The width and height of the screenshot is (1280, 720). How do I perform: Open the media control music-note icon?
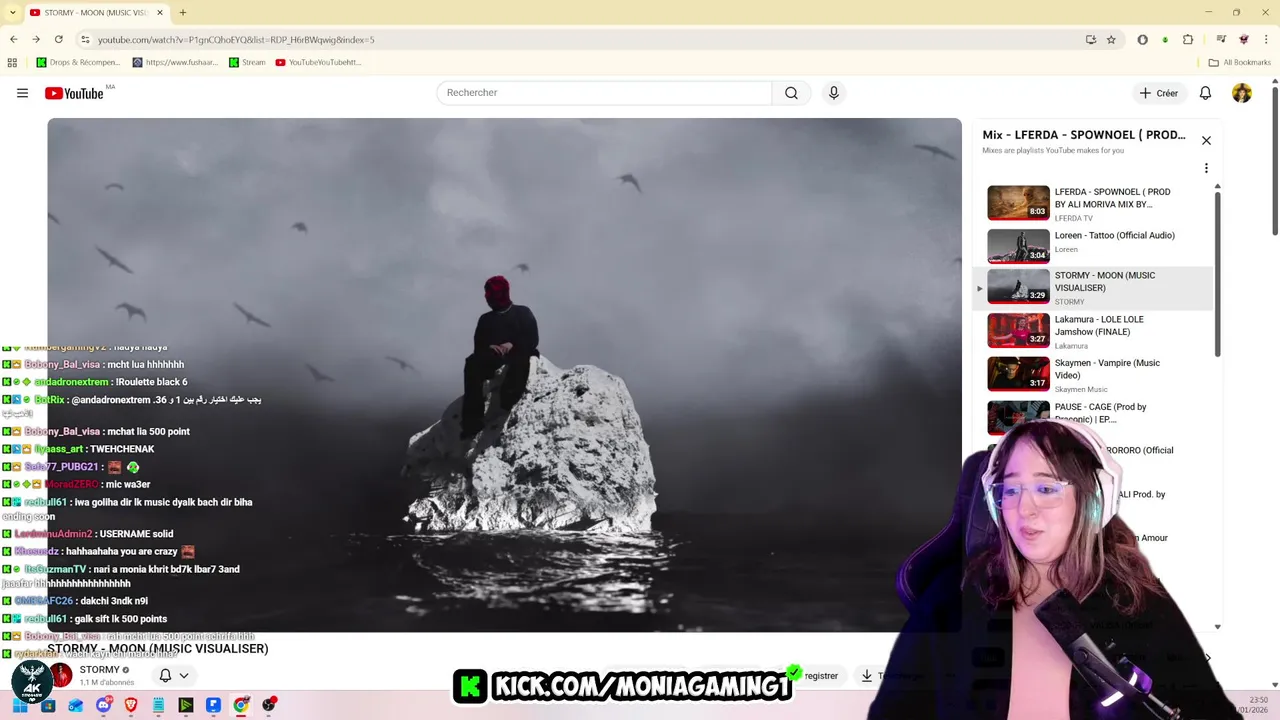click(1221, 39)
